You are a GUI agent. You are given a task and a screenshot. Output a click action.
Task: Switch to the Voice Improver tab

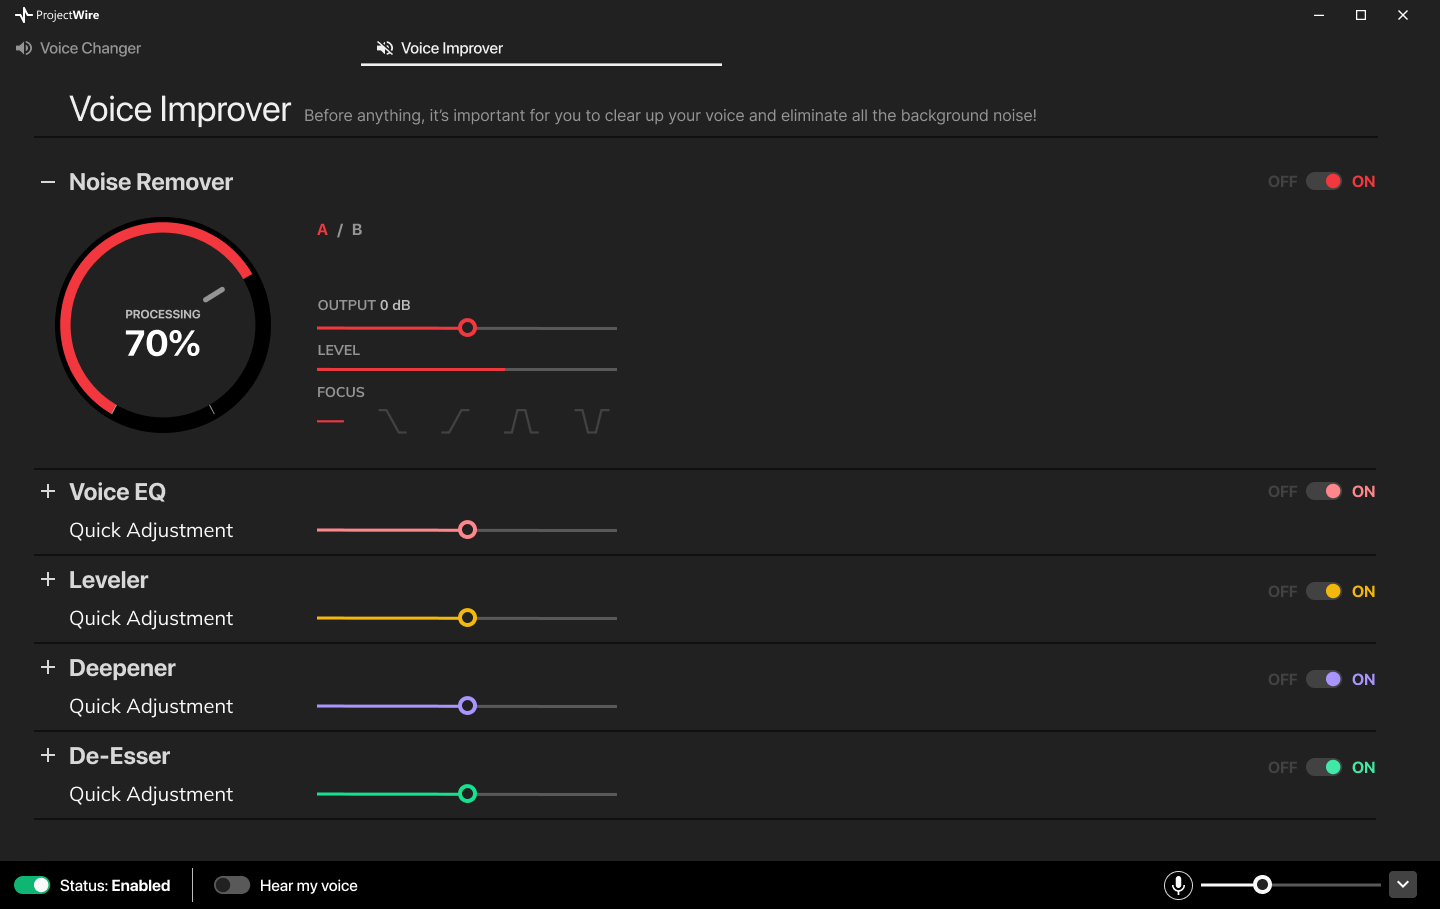click(x=541, y=48)
